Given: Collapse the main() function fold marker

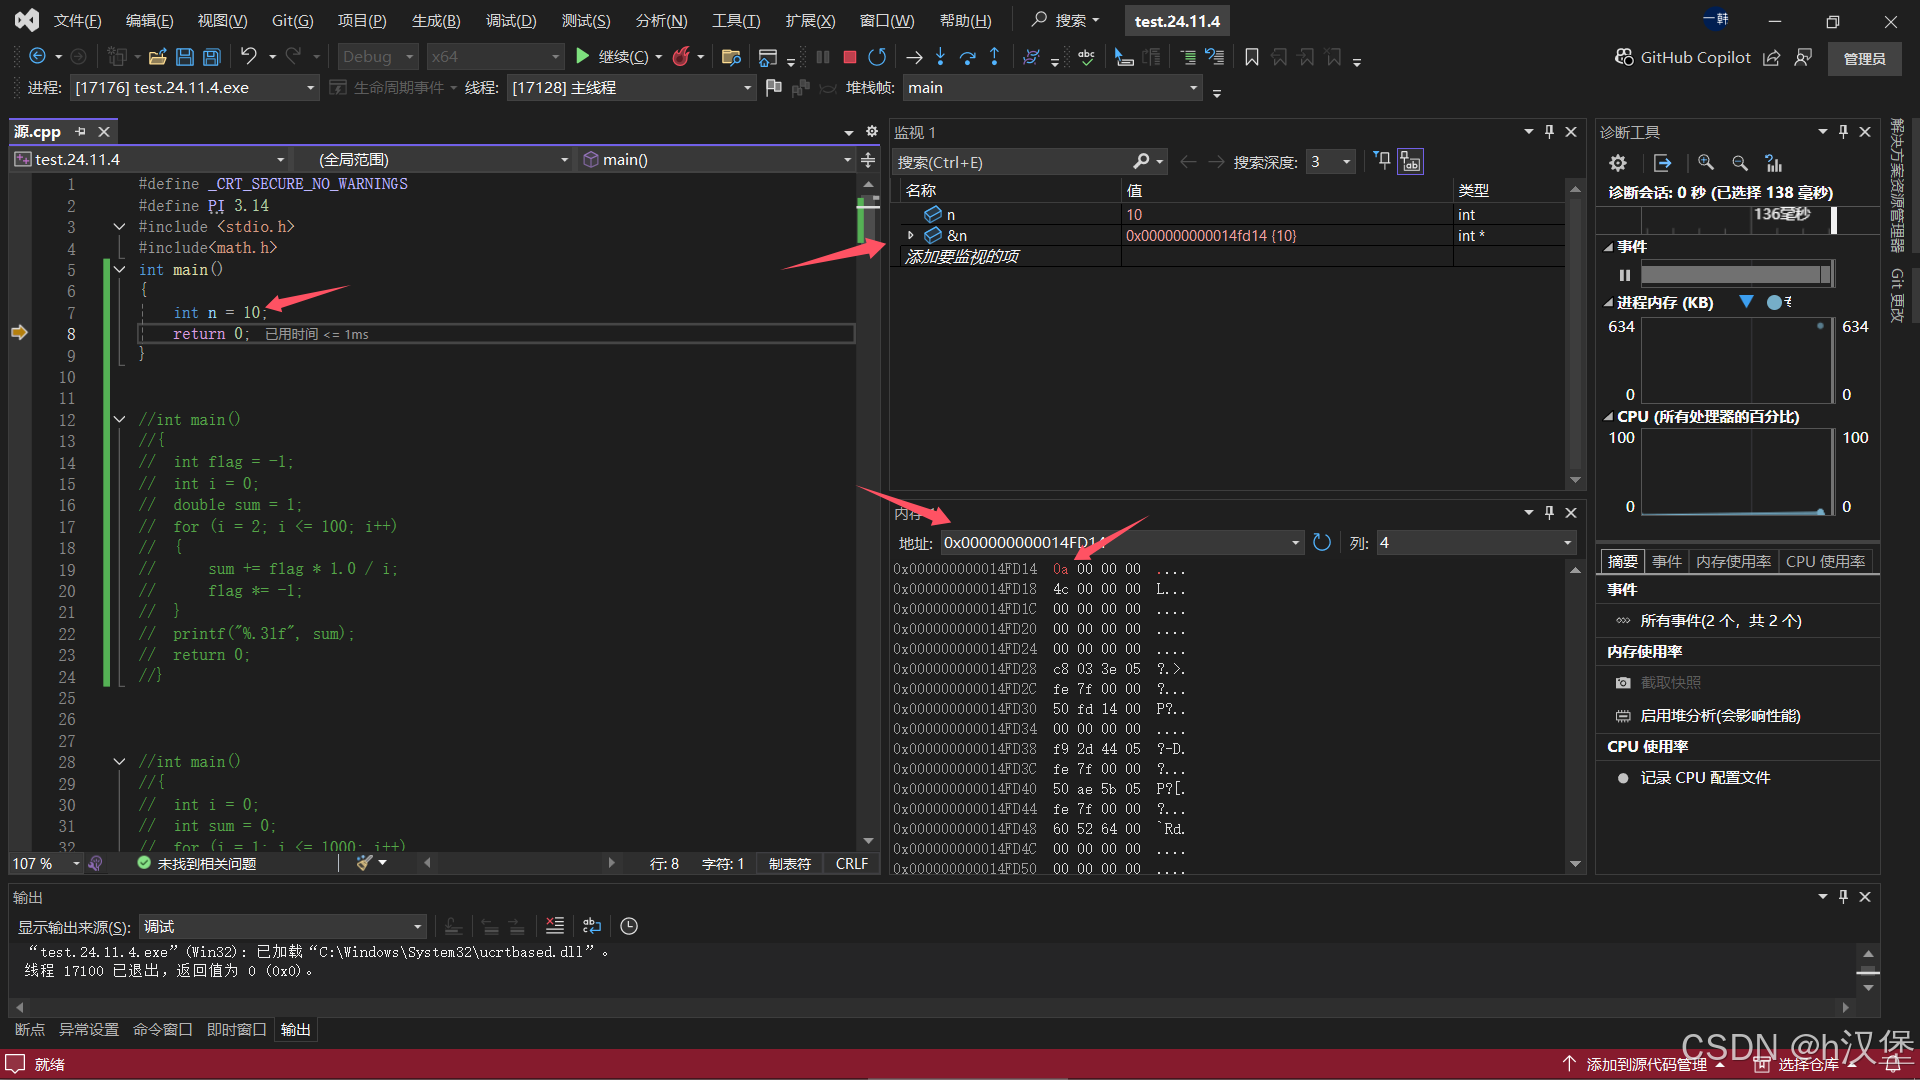Looking at the screenshot, I should pos(119,270).
